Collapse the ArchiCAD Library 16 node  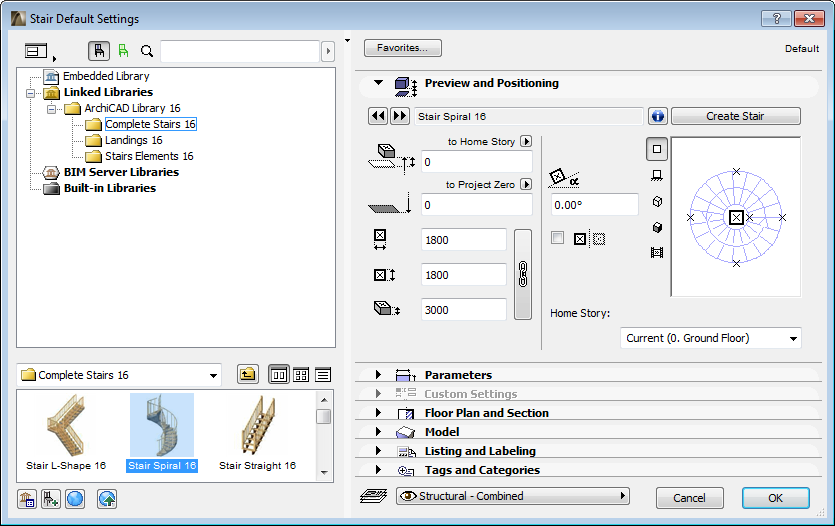pos(51,109)
